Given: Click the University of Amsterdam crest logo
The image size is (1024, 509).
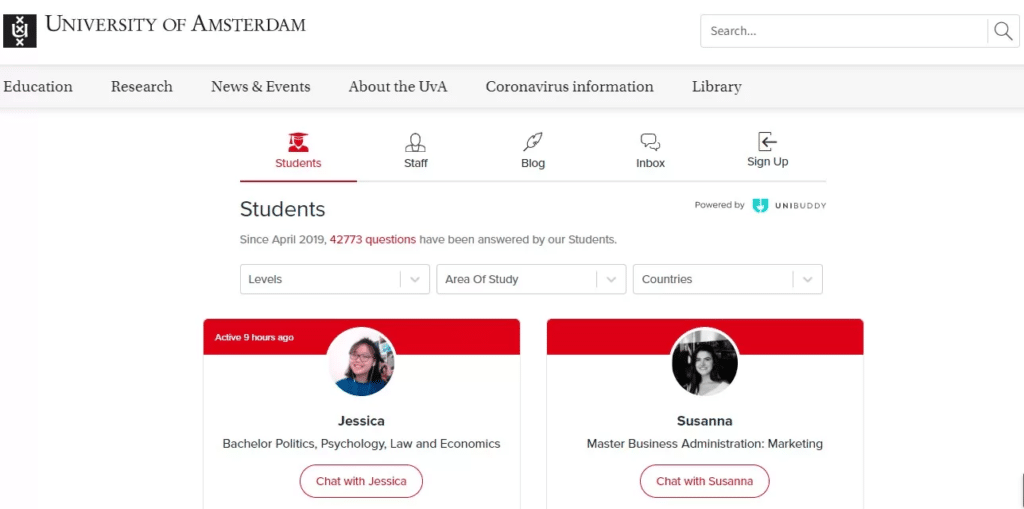Looking at the screenshot, I should 20,31.
